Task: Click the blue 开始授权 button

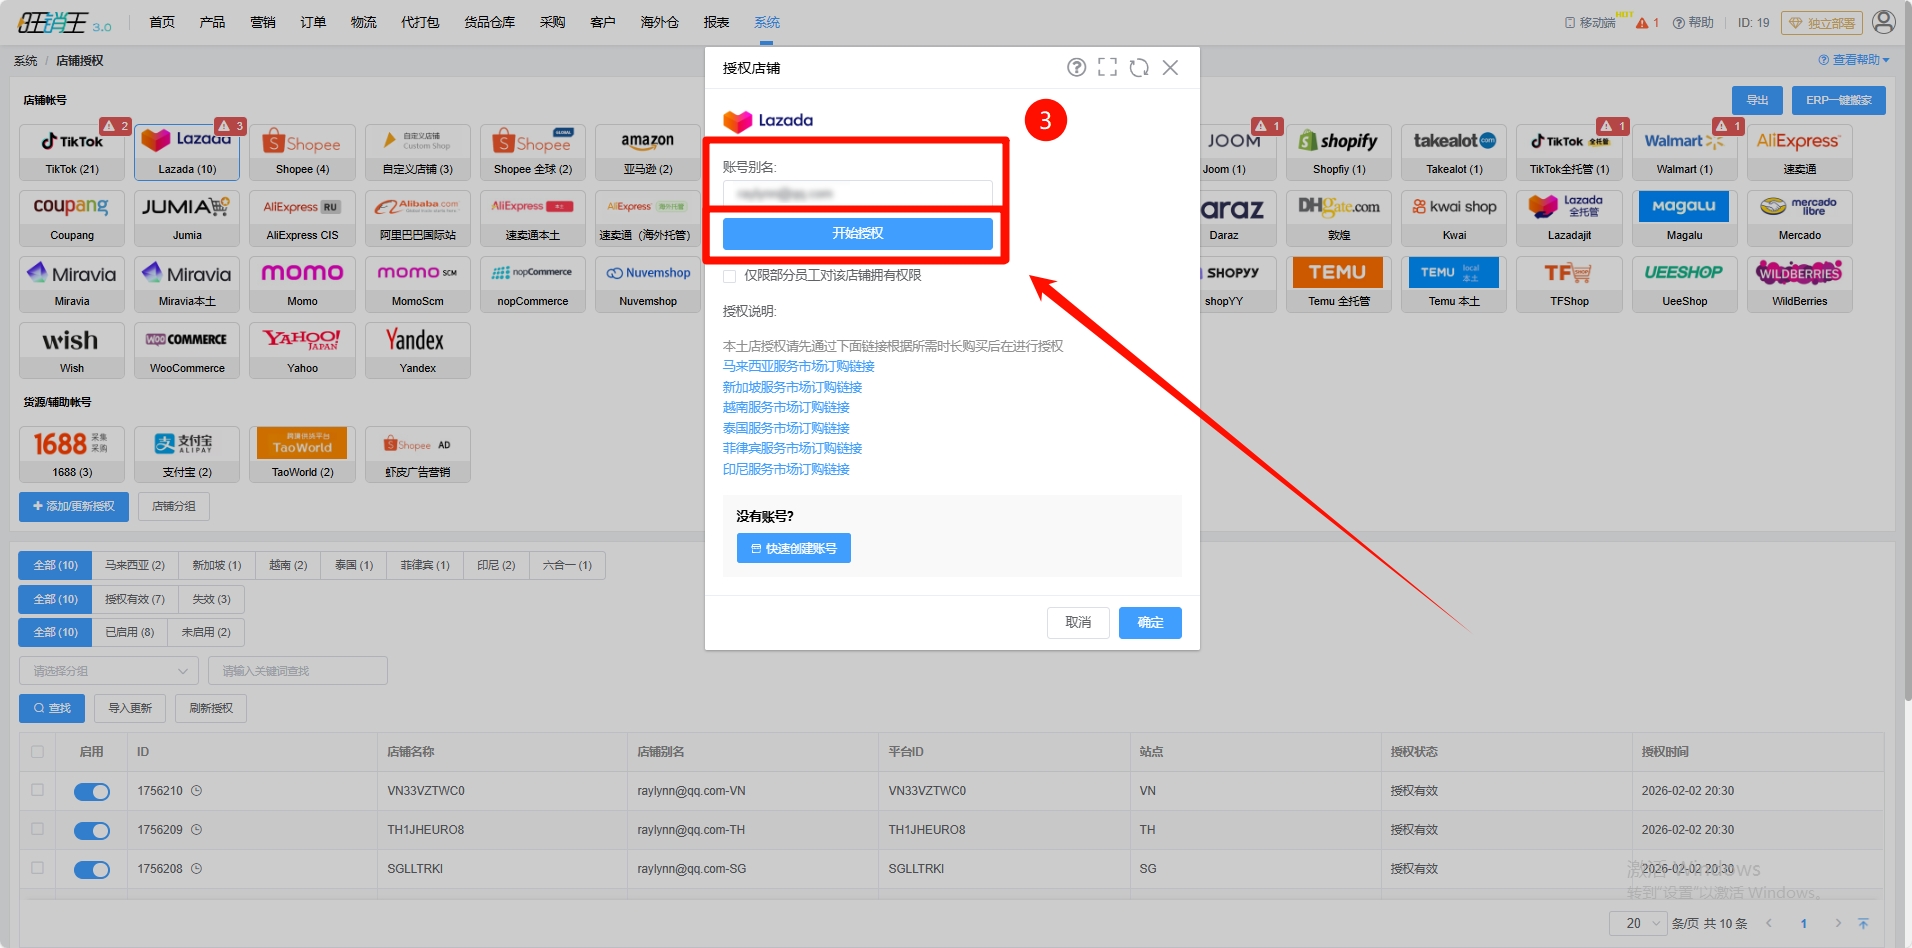Action: click(857, 234)
